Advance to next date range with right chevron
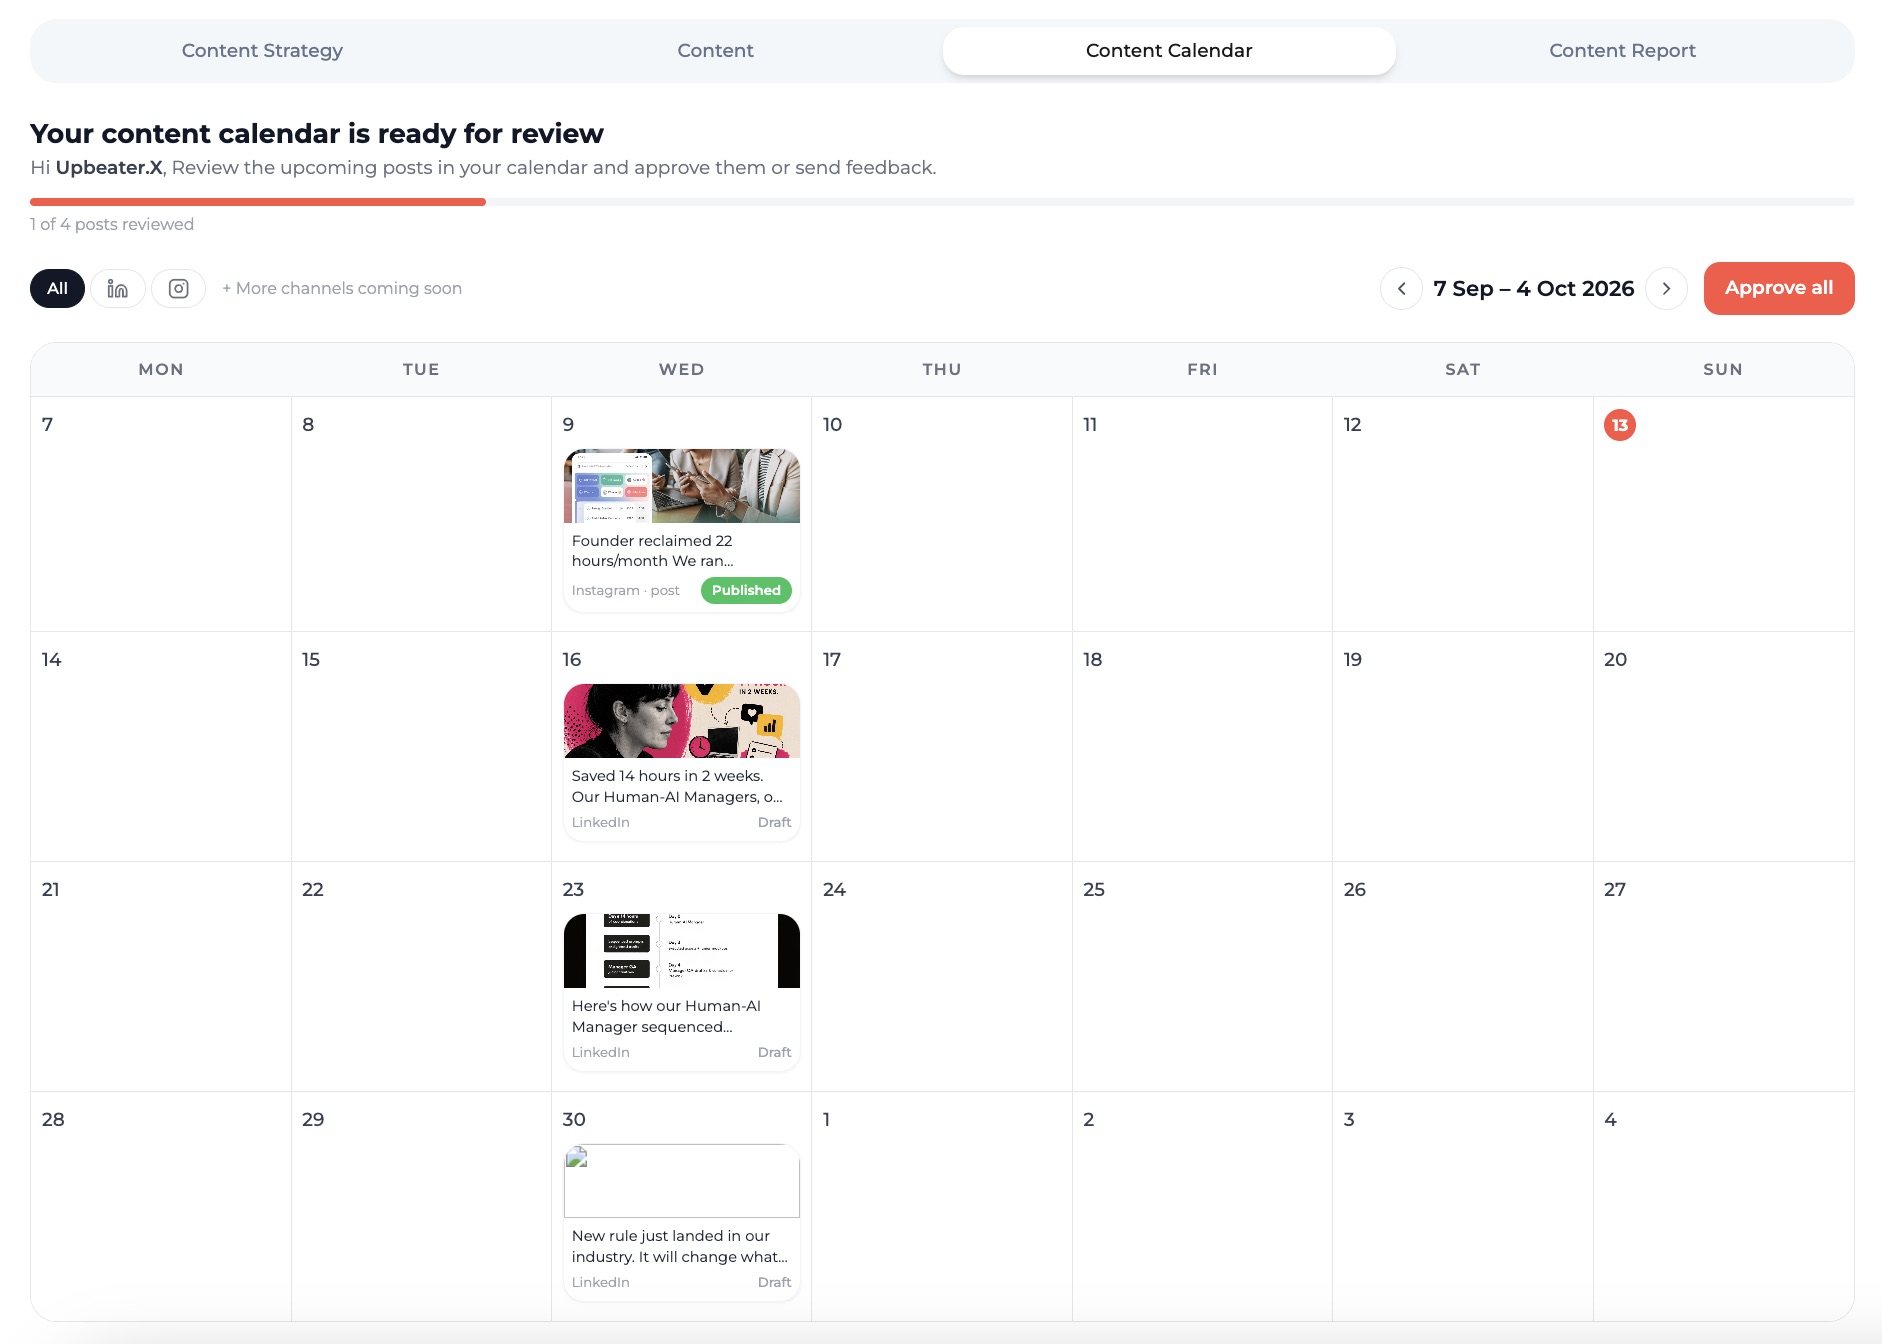Screen dimensions: 1882x1344 point(1666,288)
